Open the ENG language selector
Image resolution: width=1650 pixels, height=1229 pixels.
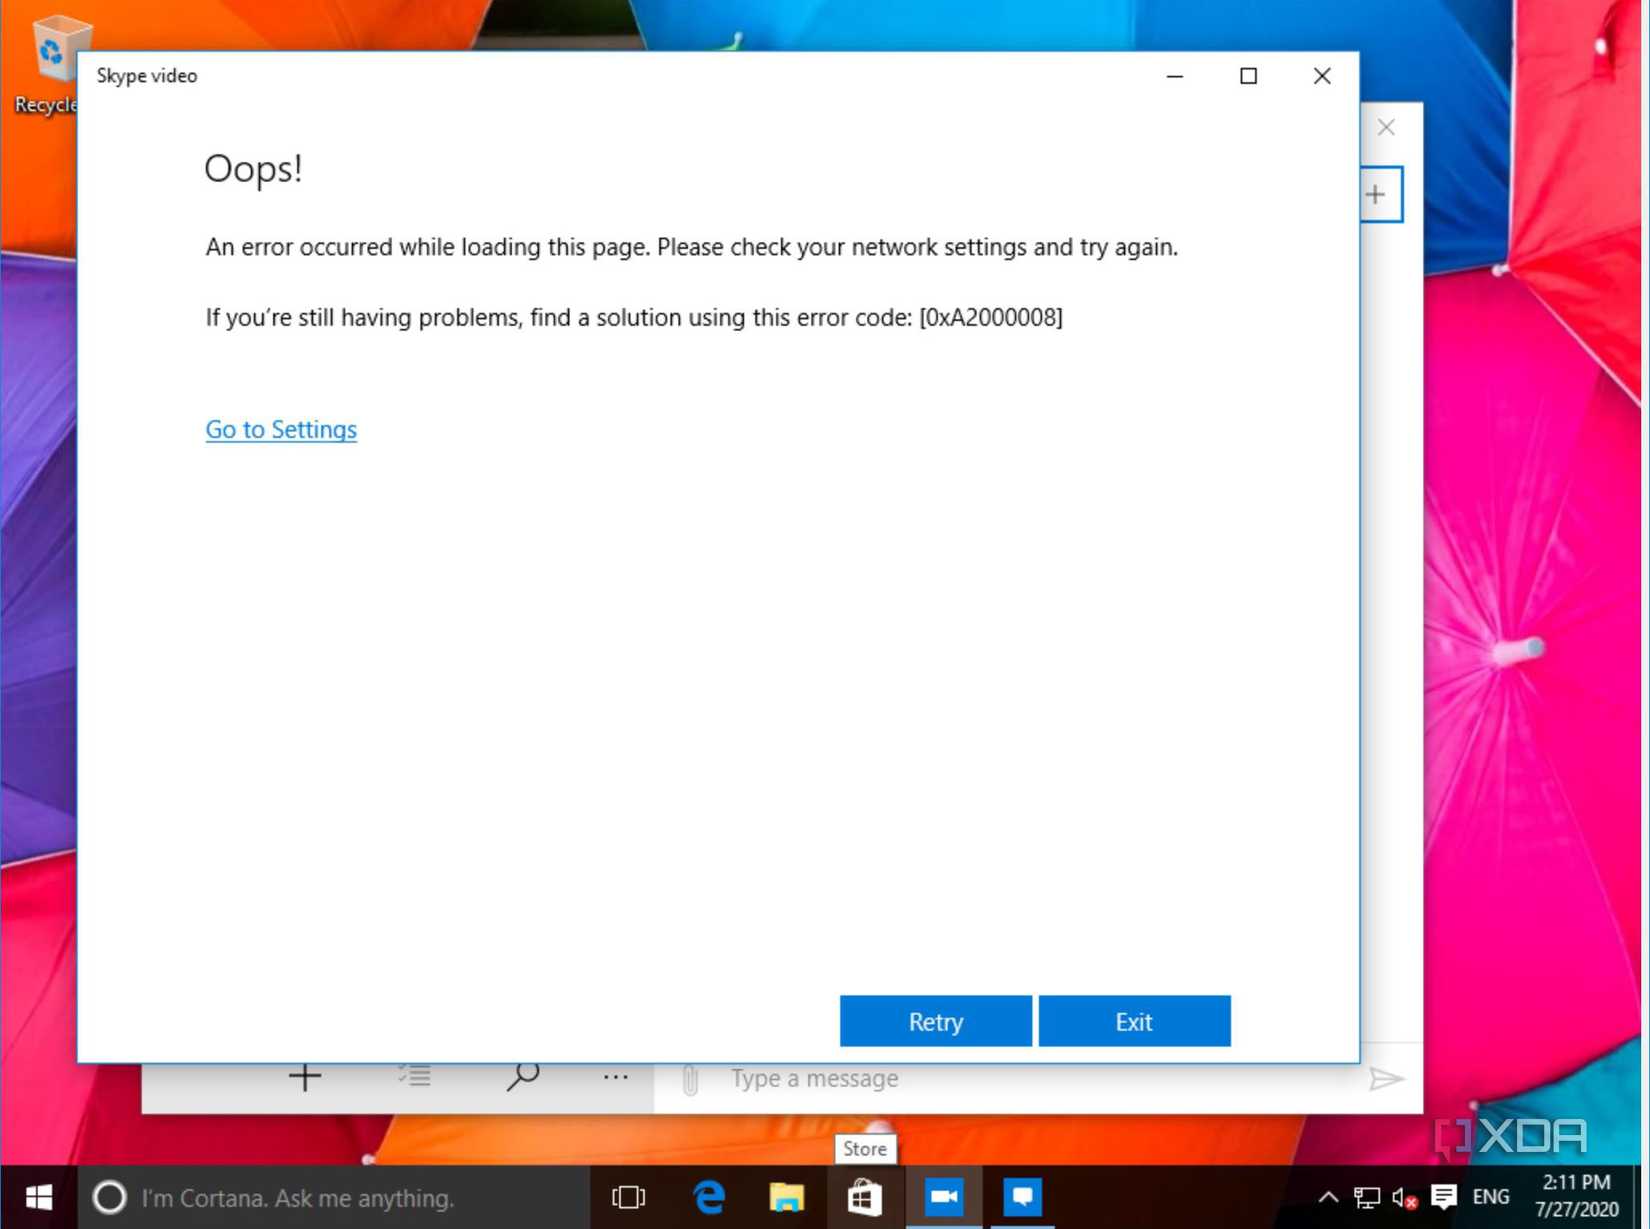click(x=1490, y=1197)
